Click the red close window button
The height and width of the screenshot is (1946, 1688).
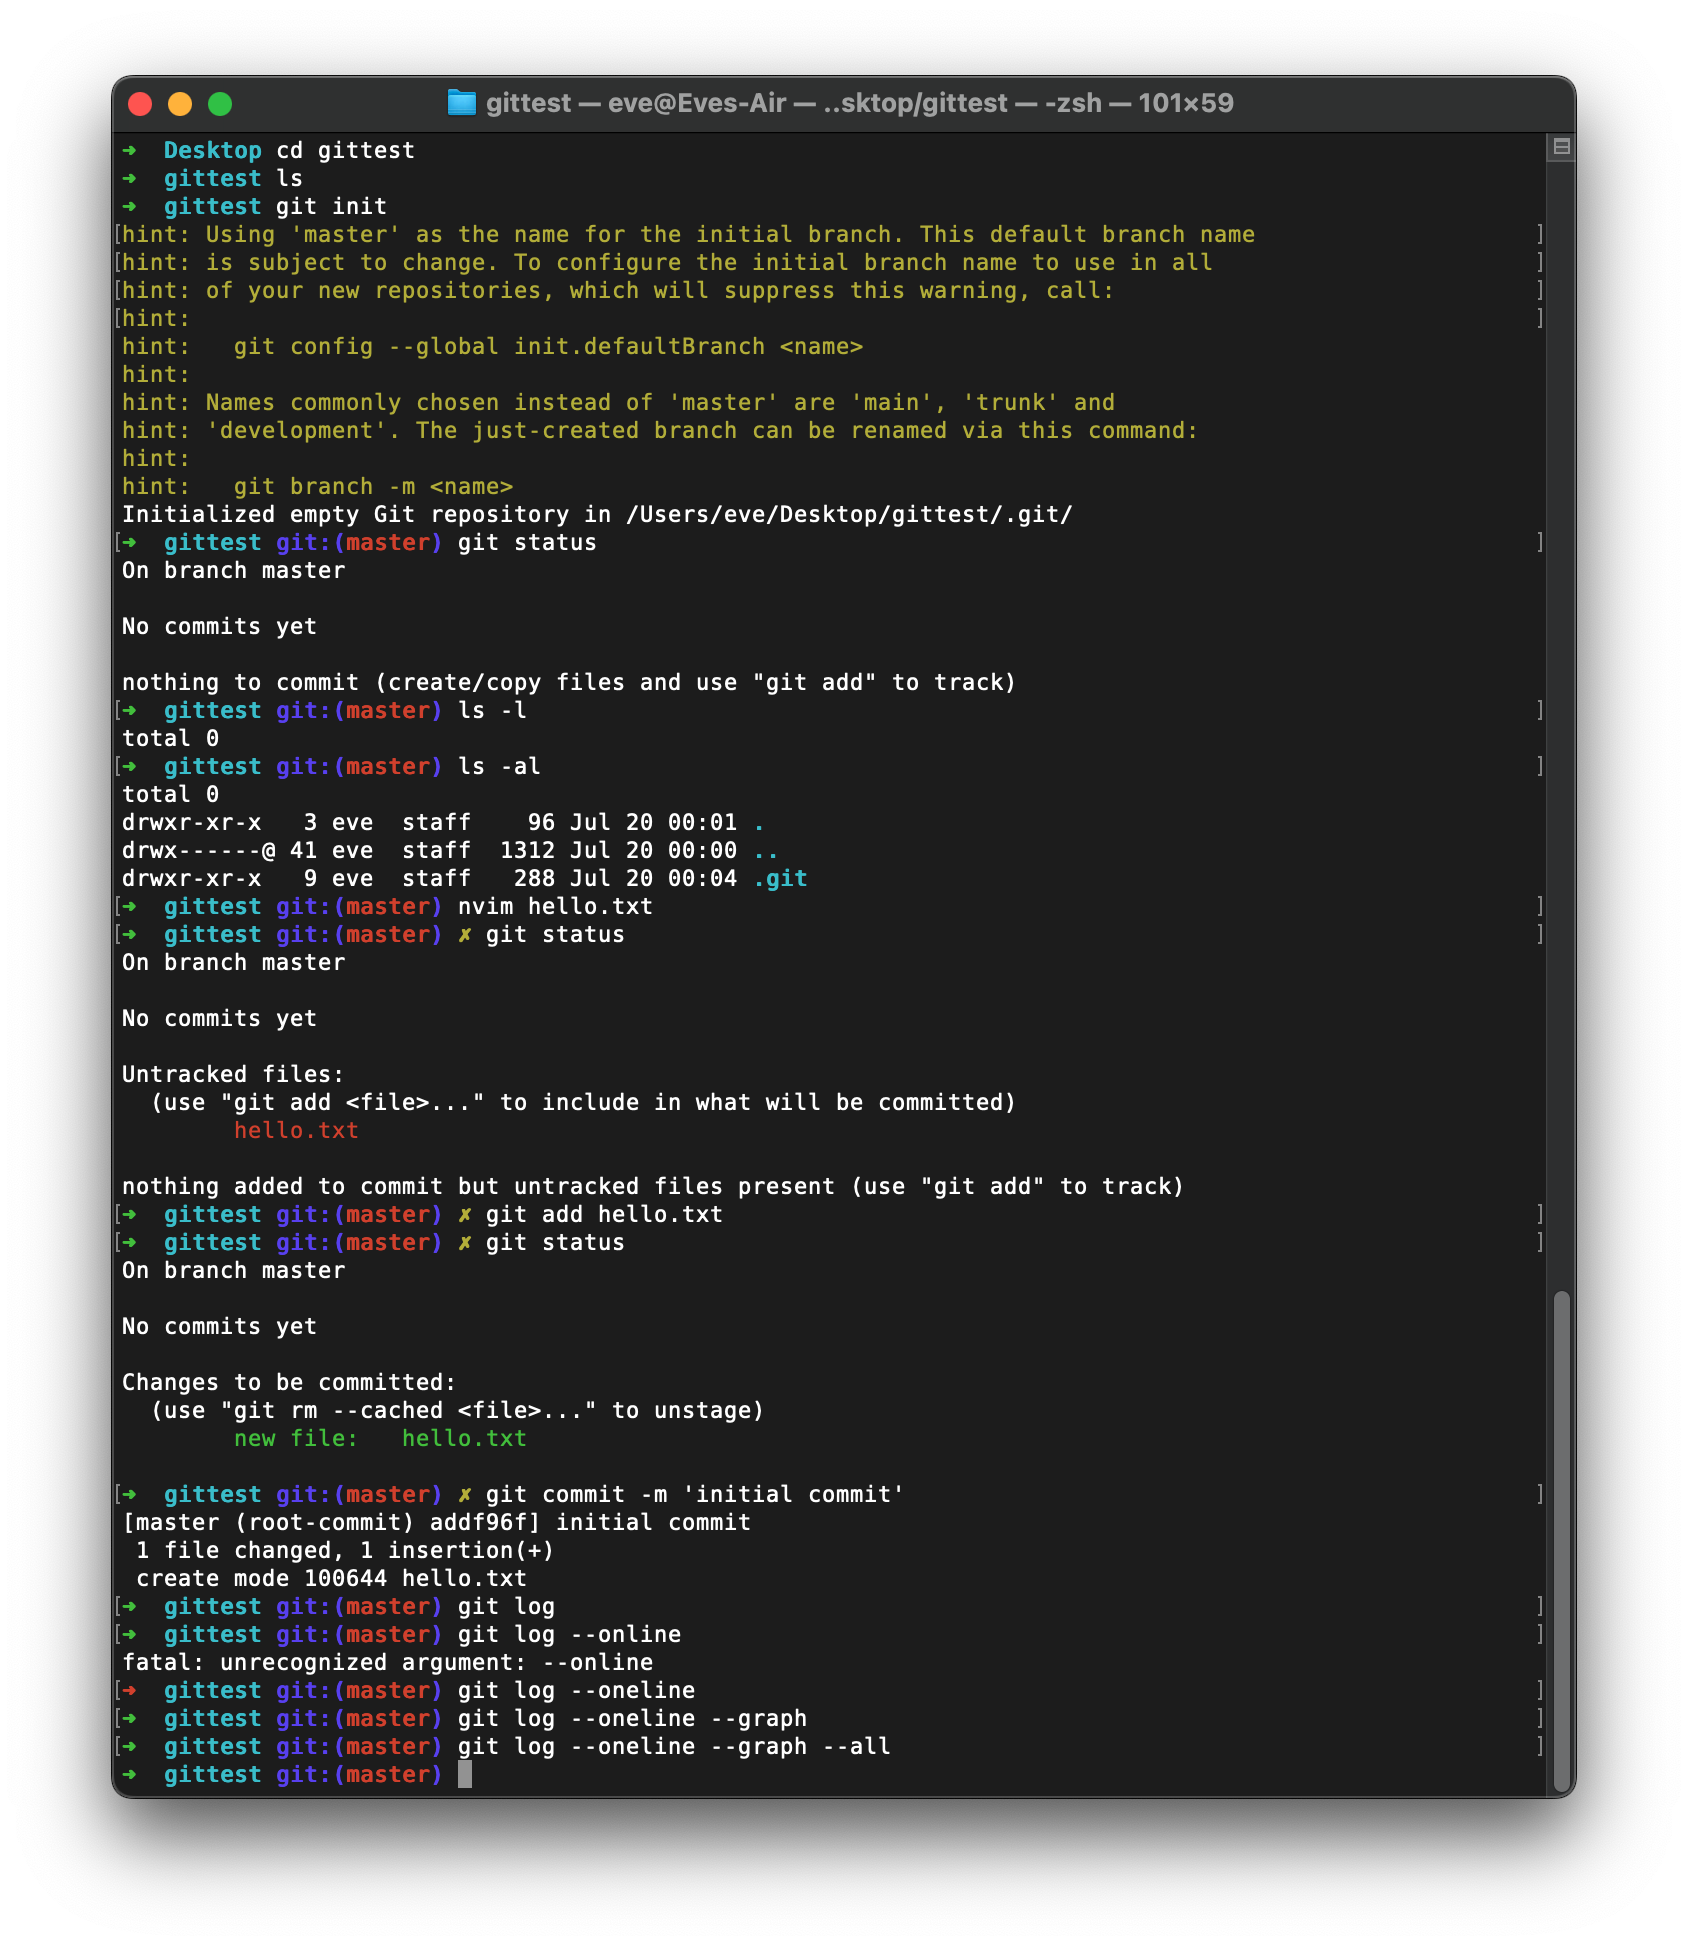(140, 104)
